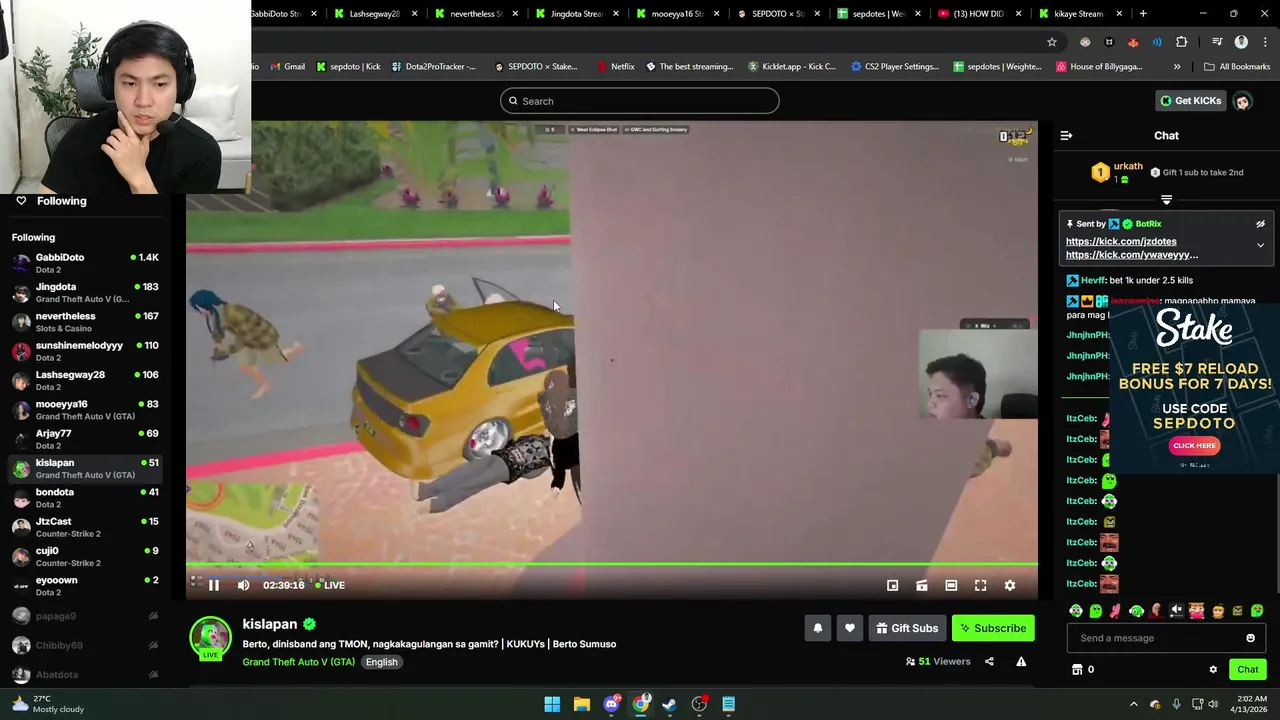Open Lashsegway28 channel in sidebar
Viewport: 1280px width, 720px height.
coord(85,380)
